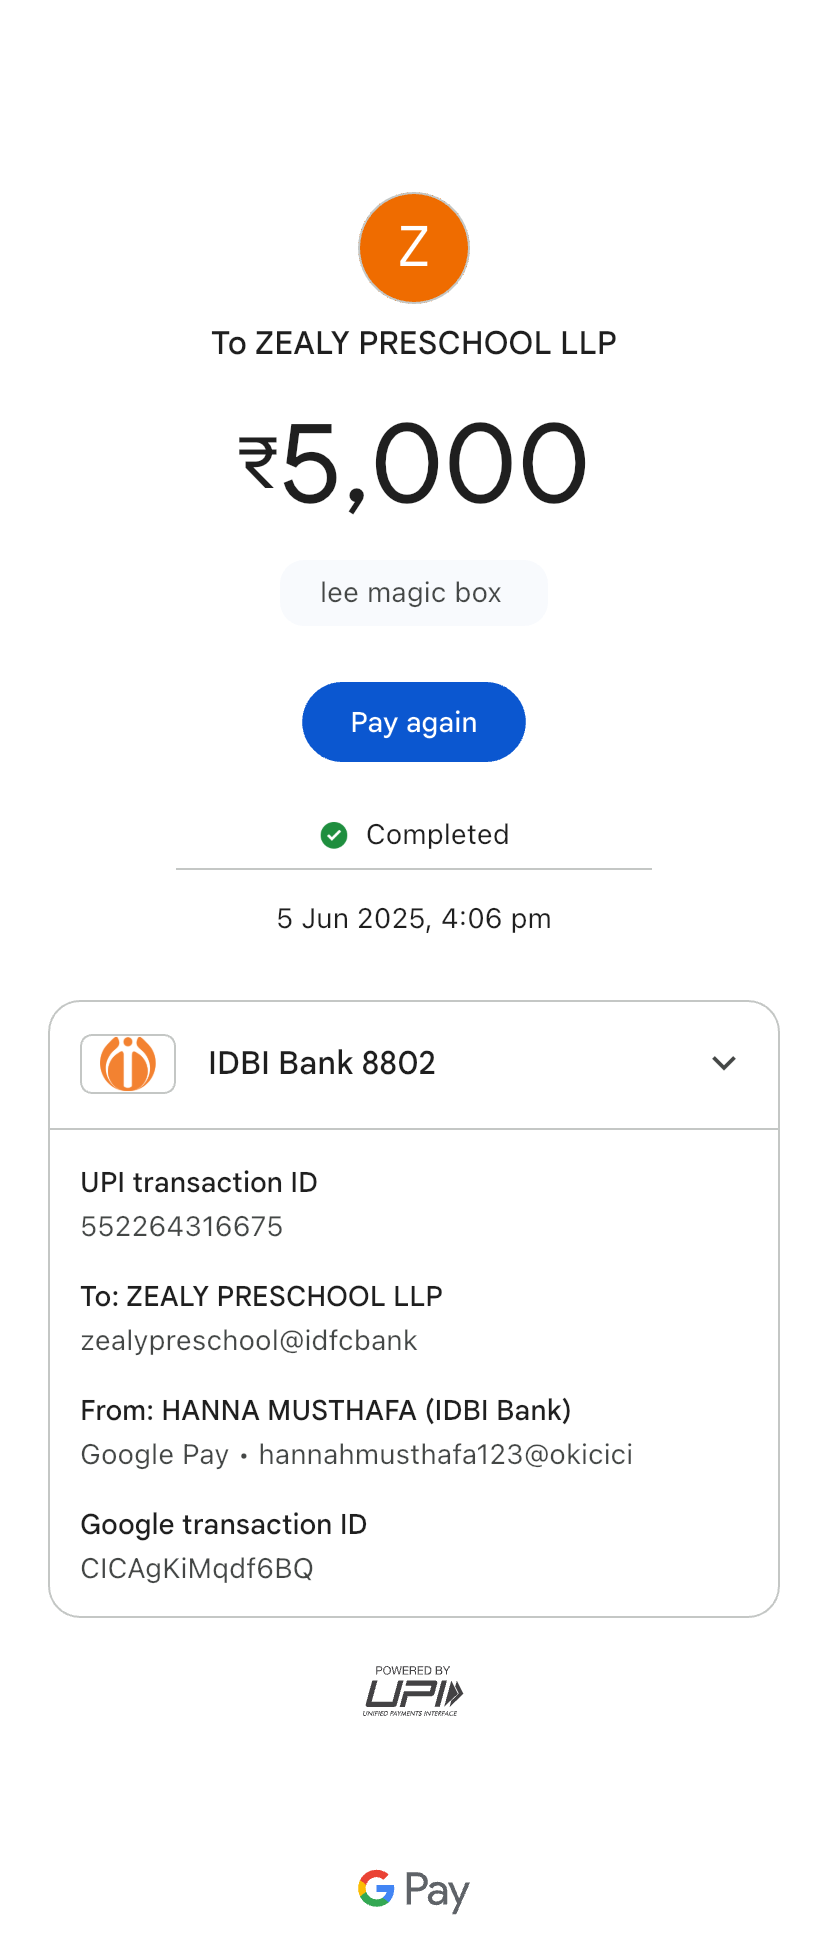This screenshot has height=1948, width=828.
Task: Click the zealypreschool@idfcbank UPI address
Action: [249, 1341]
